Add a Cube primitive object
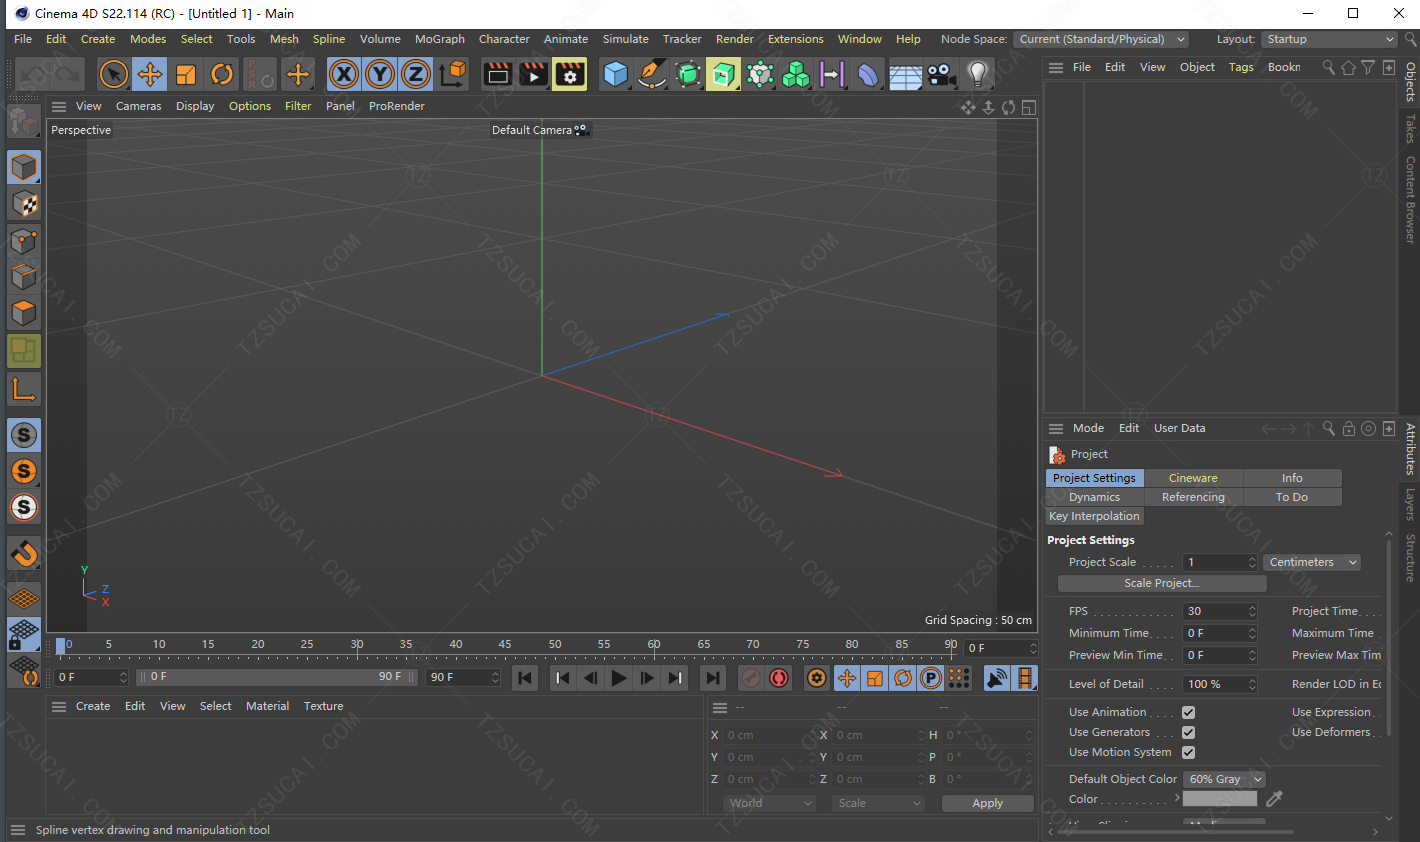1420x842 pixels. [x=616, y=74]
